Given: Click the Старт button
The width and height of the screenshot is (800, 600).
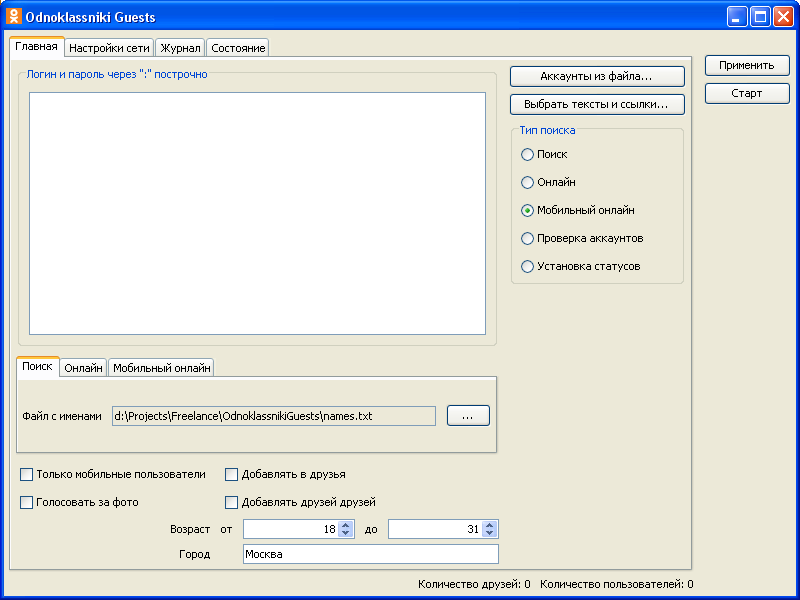Looking at the screenshot, I should tap(747, 93).
